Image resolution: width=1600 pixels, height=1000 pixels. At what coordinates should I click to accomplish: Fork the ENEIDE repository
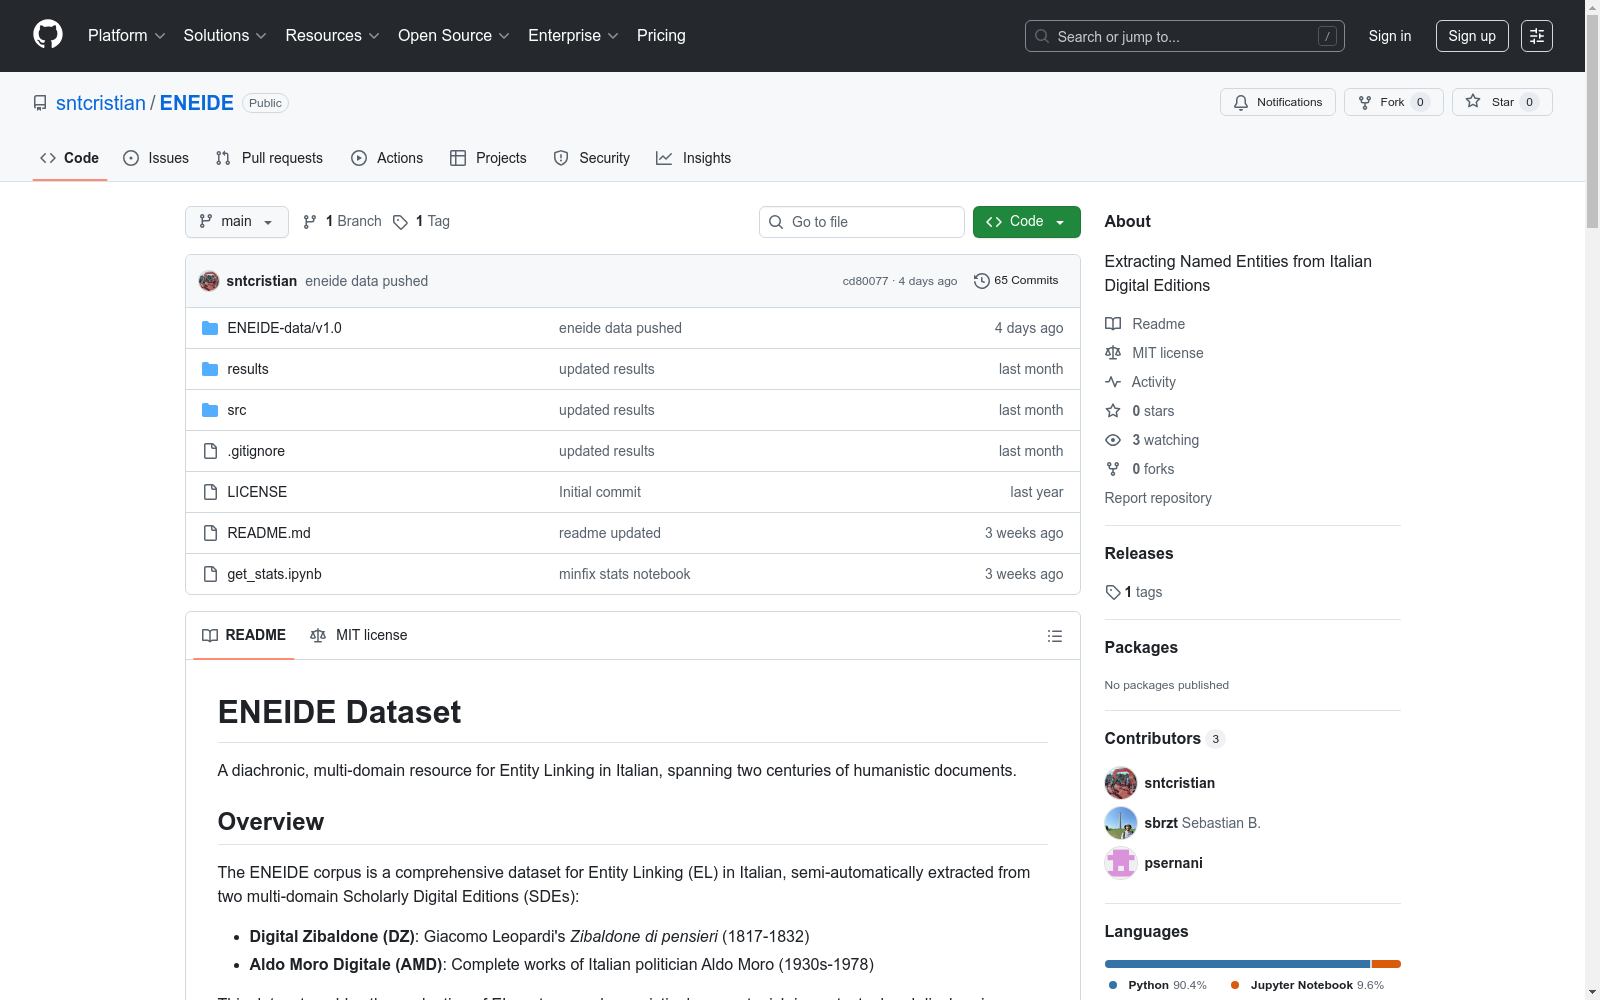[1394, 102]
